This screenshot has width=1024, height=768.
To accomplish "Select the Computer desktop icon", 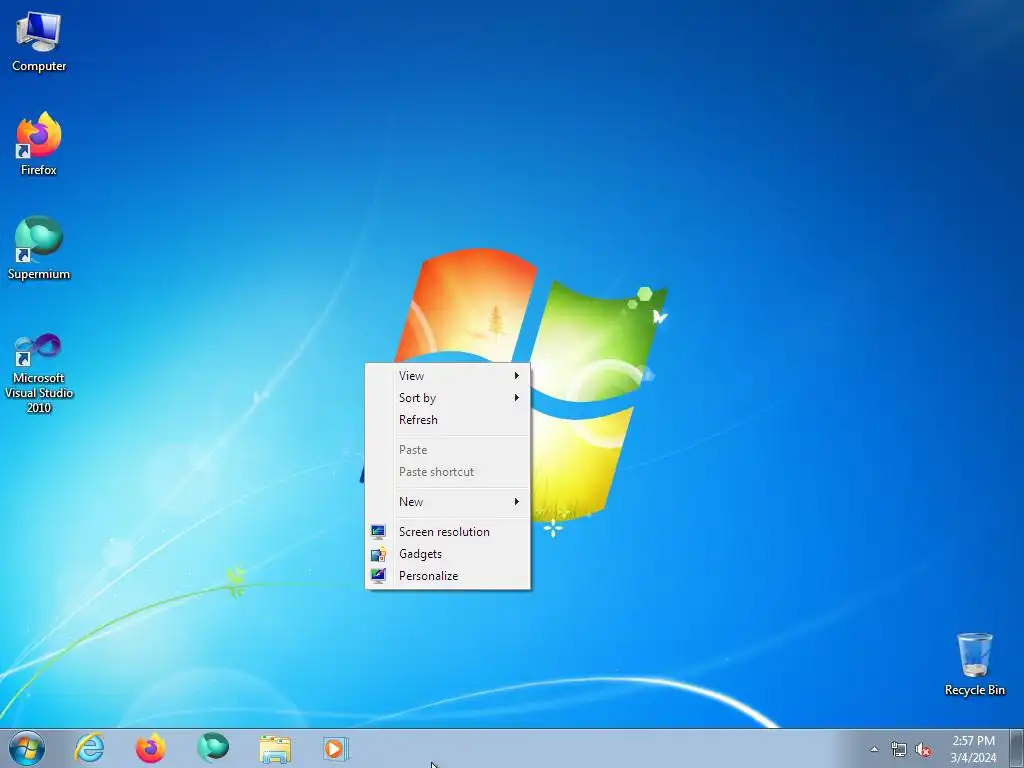I will pyautogui.click(x=39, y=42).
